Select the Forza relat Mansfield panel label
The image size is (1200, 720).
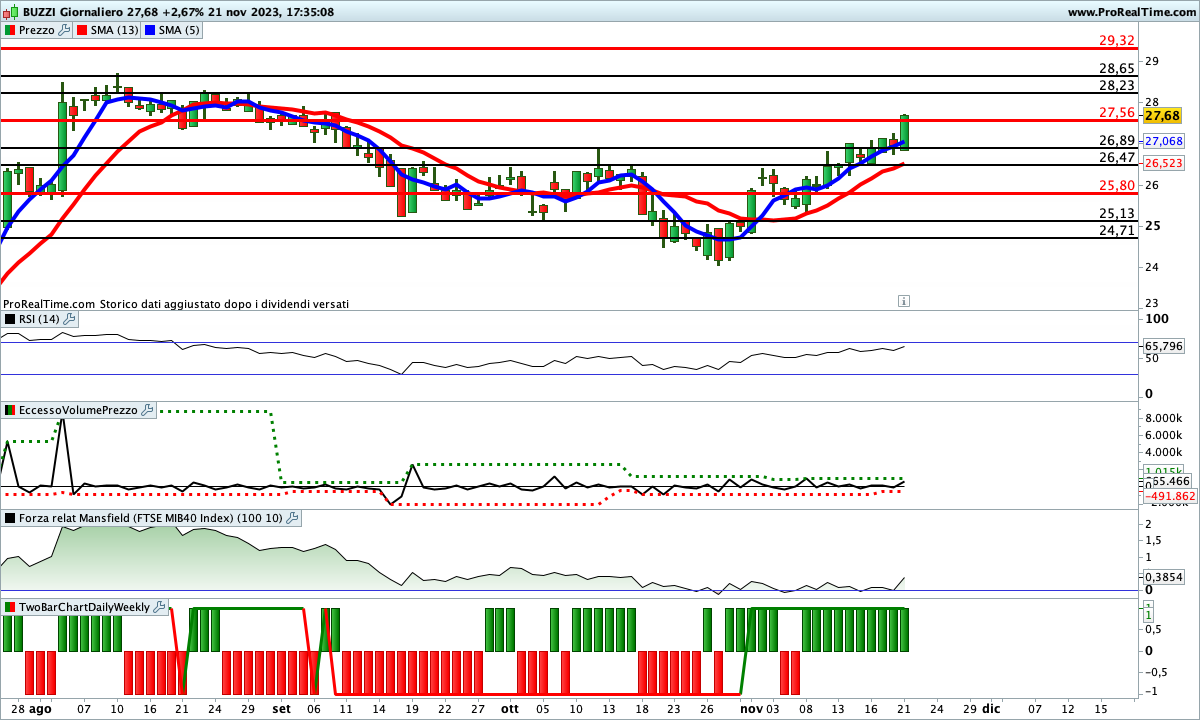[151, 518]
